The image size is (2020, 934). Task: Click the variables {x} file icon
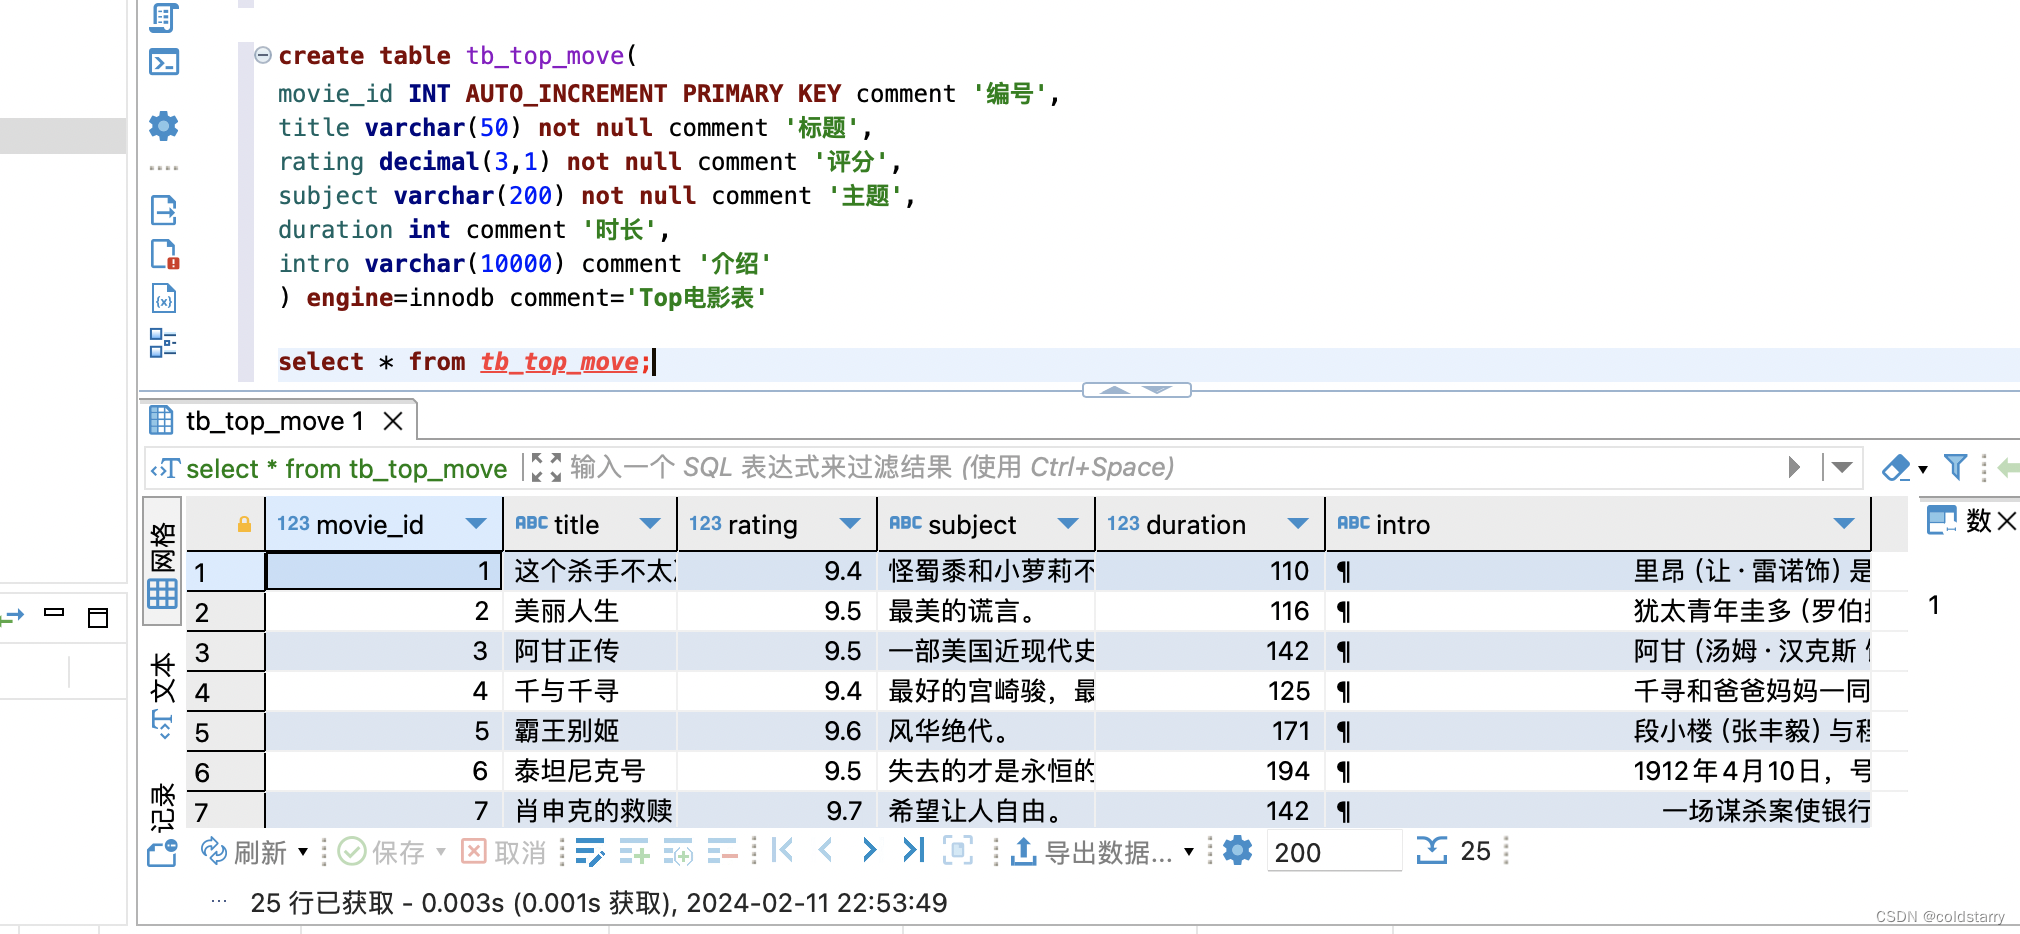(x=164, y=298)
